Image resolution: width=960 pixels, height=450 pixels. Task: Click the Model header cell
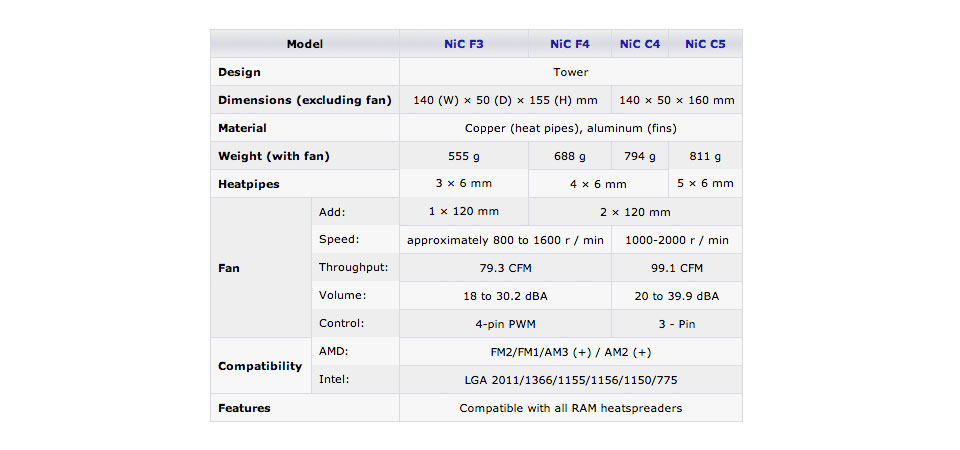[305, 44]
